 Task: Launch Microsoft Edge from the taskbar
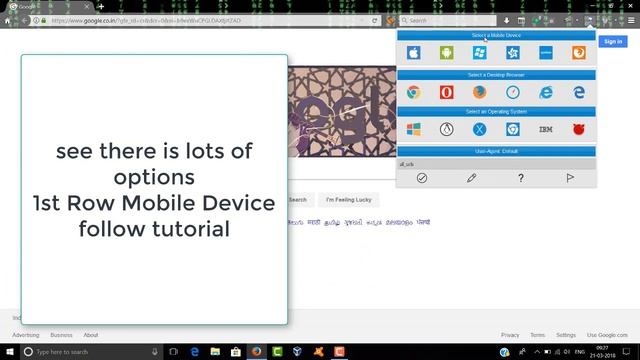[x=195, y=351]
